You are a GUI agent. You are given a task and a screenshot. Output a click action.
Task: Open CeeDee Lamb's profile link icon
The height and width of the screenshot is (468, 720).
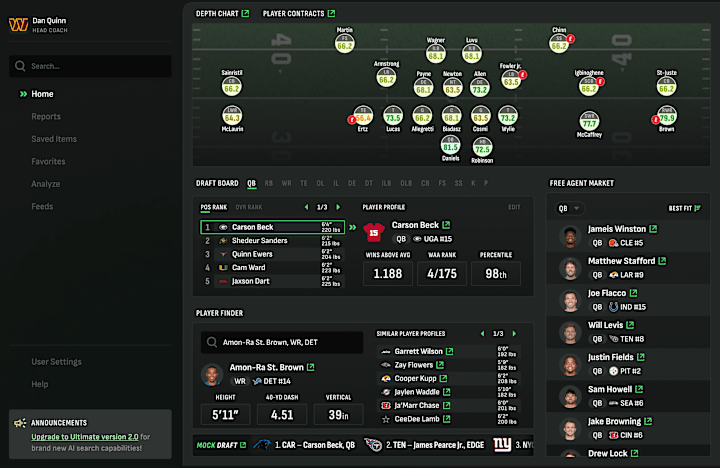(x=446, y=419)
